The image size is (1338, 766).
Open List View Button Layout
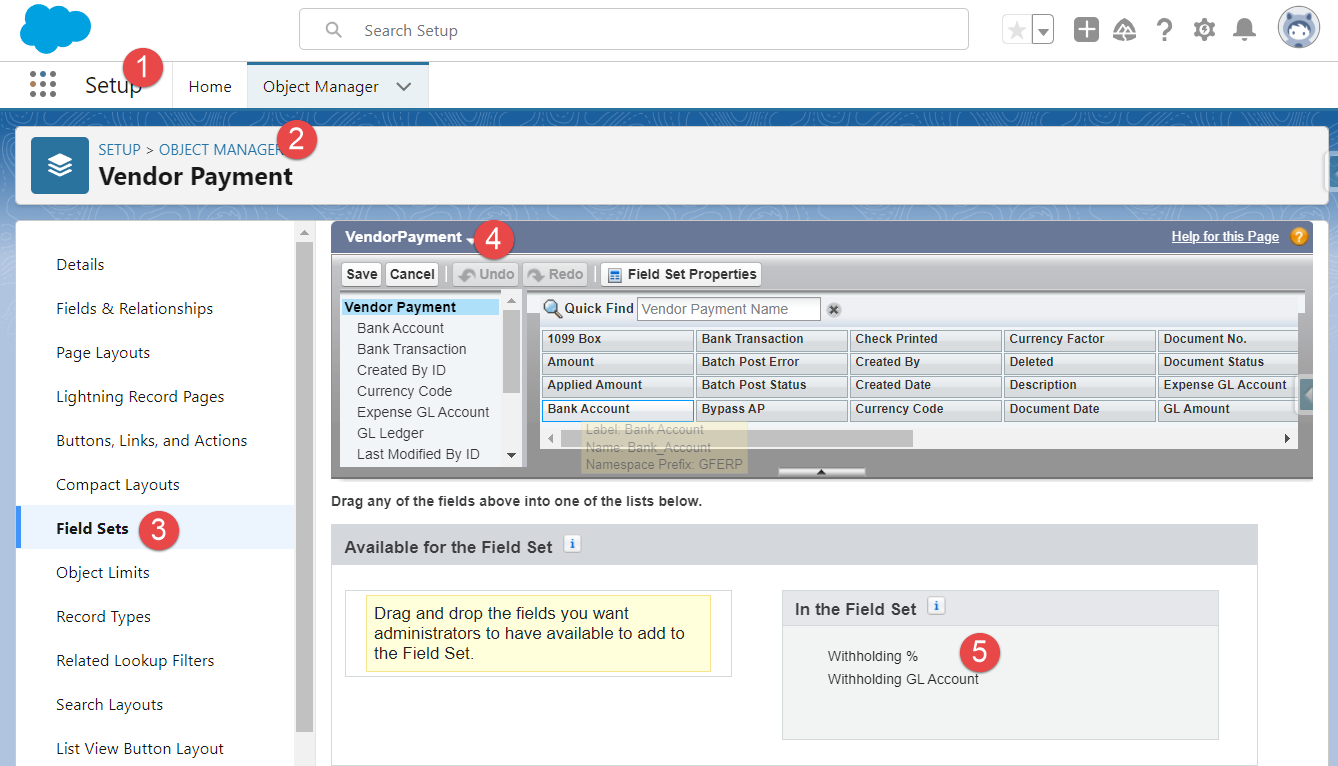(x=140, y=749)
